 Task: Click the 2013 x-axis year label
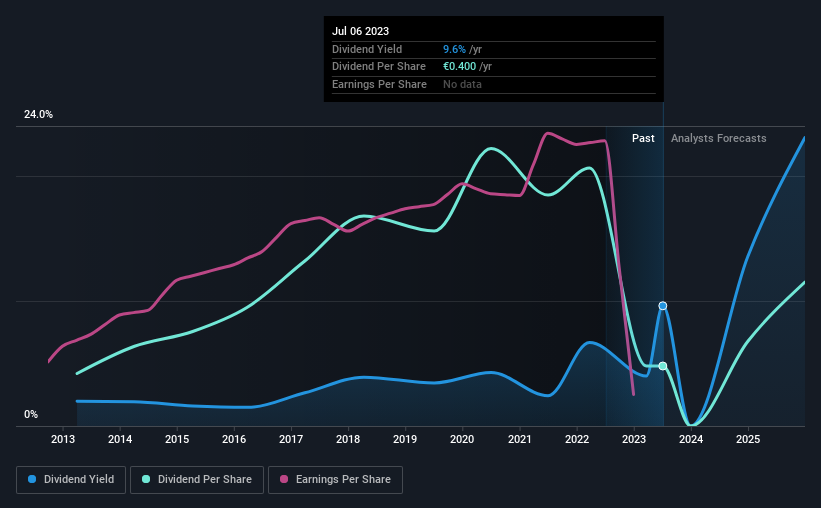tap(63, 439)
